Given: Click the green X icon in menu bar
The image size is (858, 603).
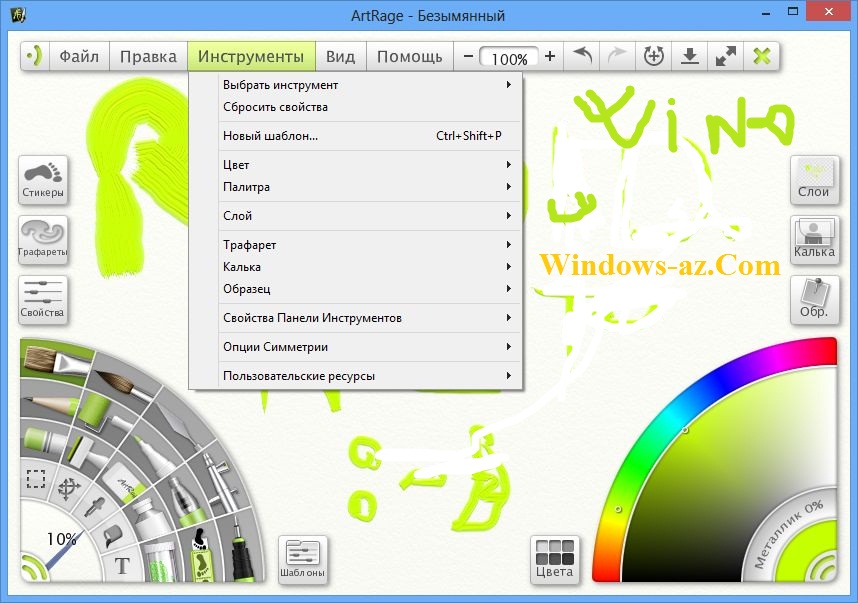Looking at the screenshot, I should point(762,56).
